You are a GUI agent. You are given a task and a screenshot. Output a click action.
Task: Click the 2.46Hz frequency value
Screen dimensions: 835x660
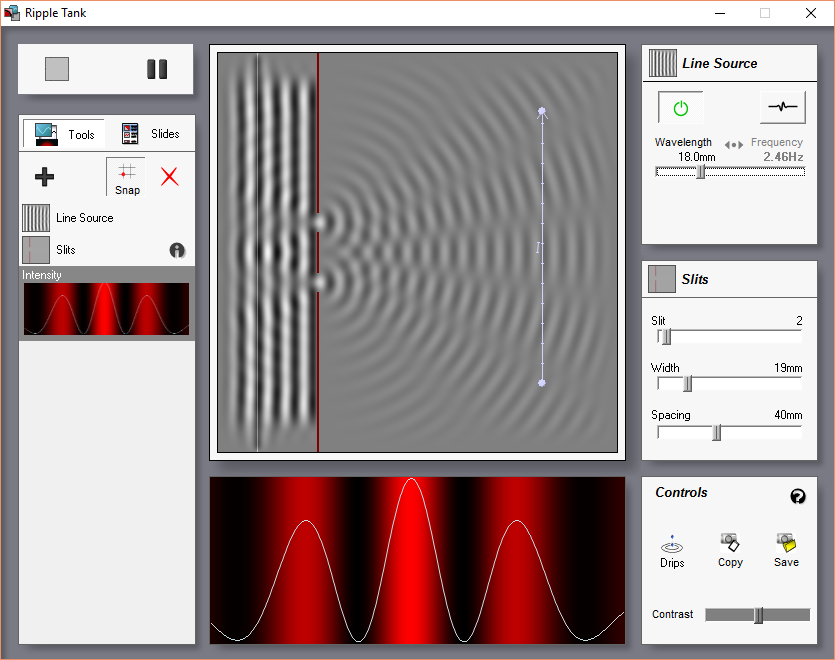pos(783,157)
